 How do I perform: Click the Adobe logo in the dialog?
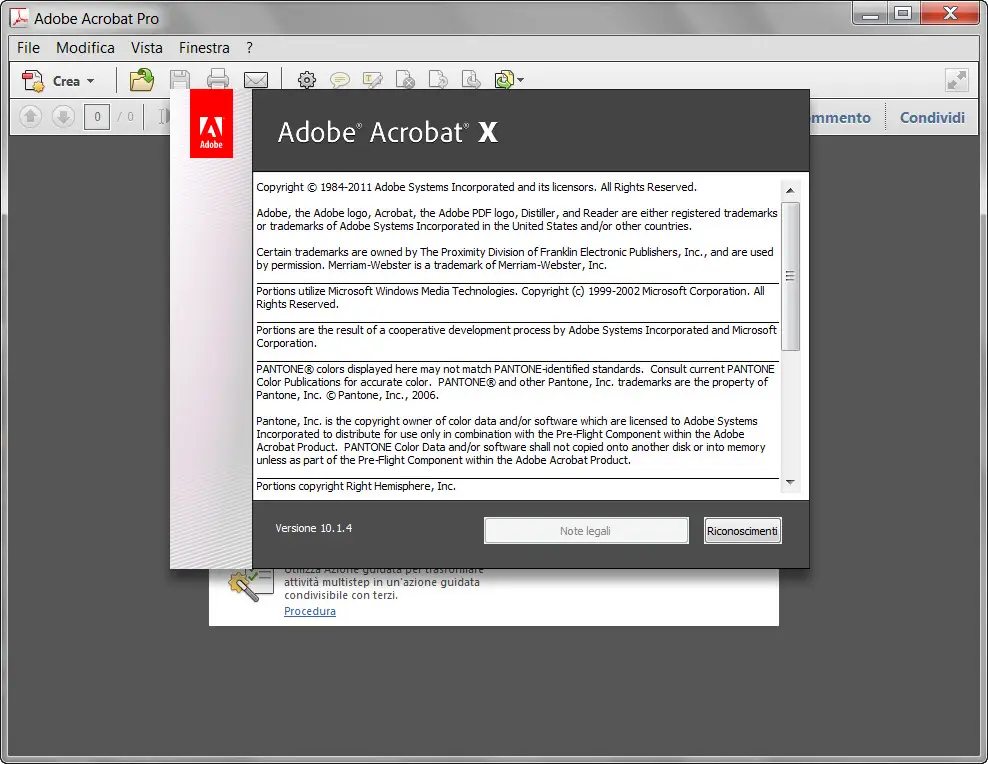coord(211,123)
